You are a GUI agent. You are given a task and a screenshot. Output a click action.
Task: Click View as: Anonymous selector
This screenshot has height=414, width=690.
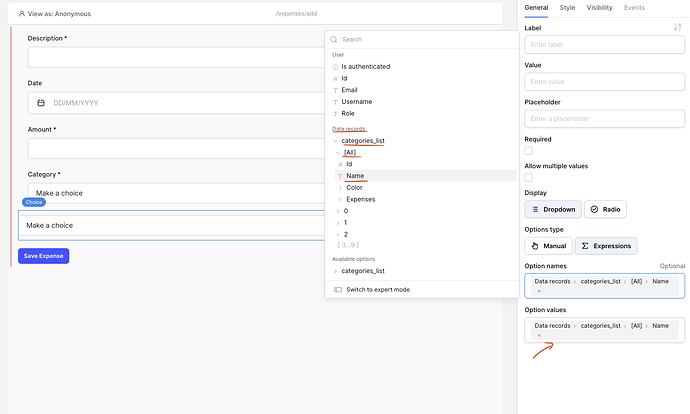click(x=55, y=14)
